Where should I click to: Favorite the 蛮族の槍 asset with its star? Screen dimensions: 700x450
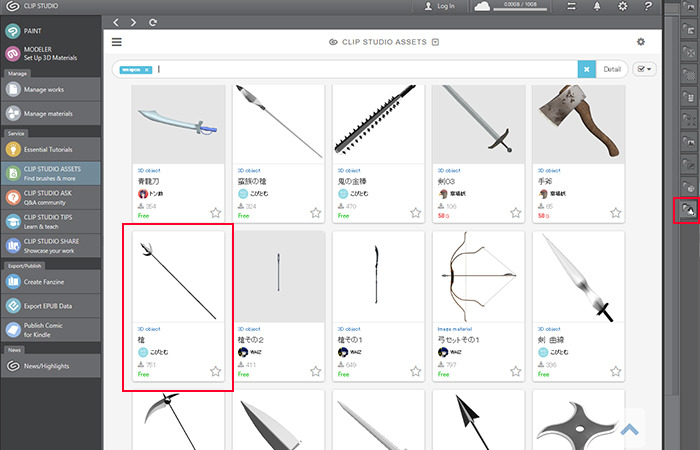pyautogui.click(x=316, y=212)
